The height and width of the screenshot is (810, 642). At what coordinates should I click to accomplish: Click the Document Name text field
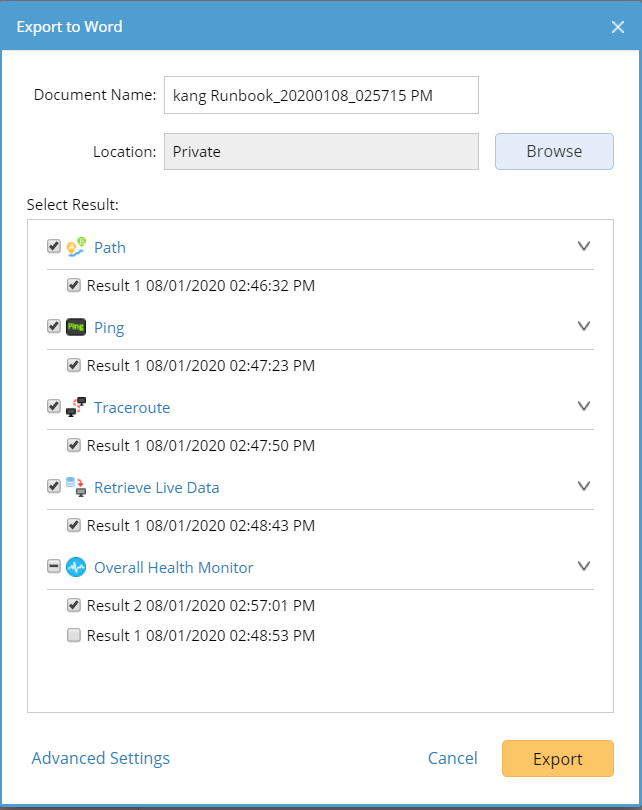[x=321, y=95]
